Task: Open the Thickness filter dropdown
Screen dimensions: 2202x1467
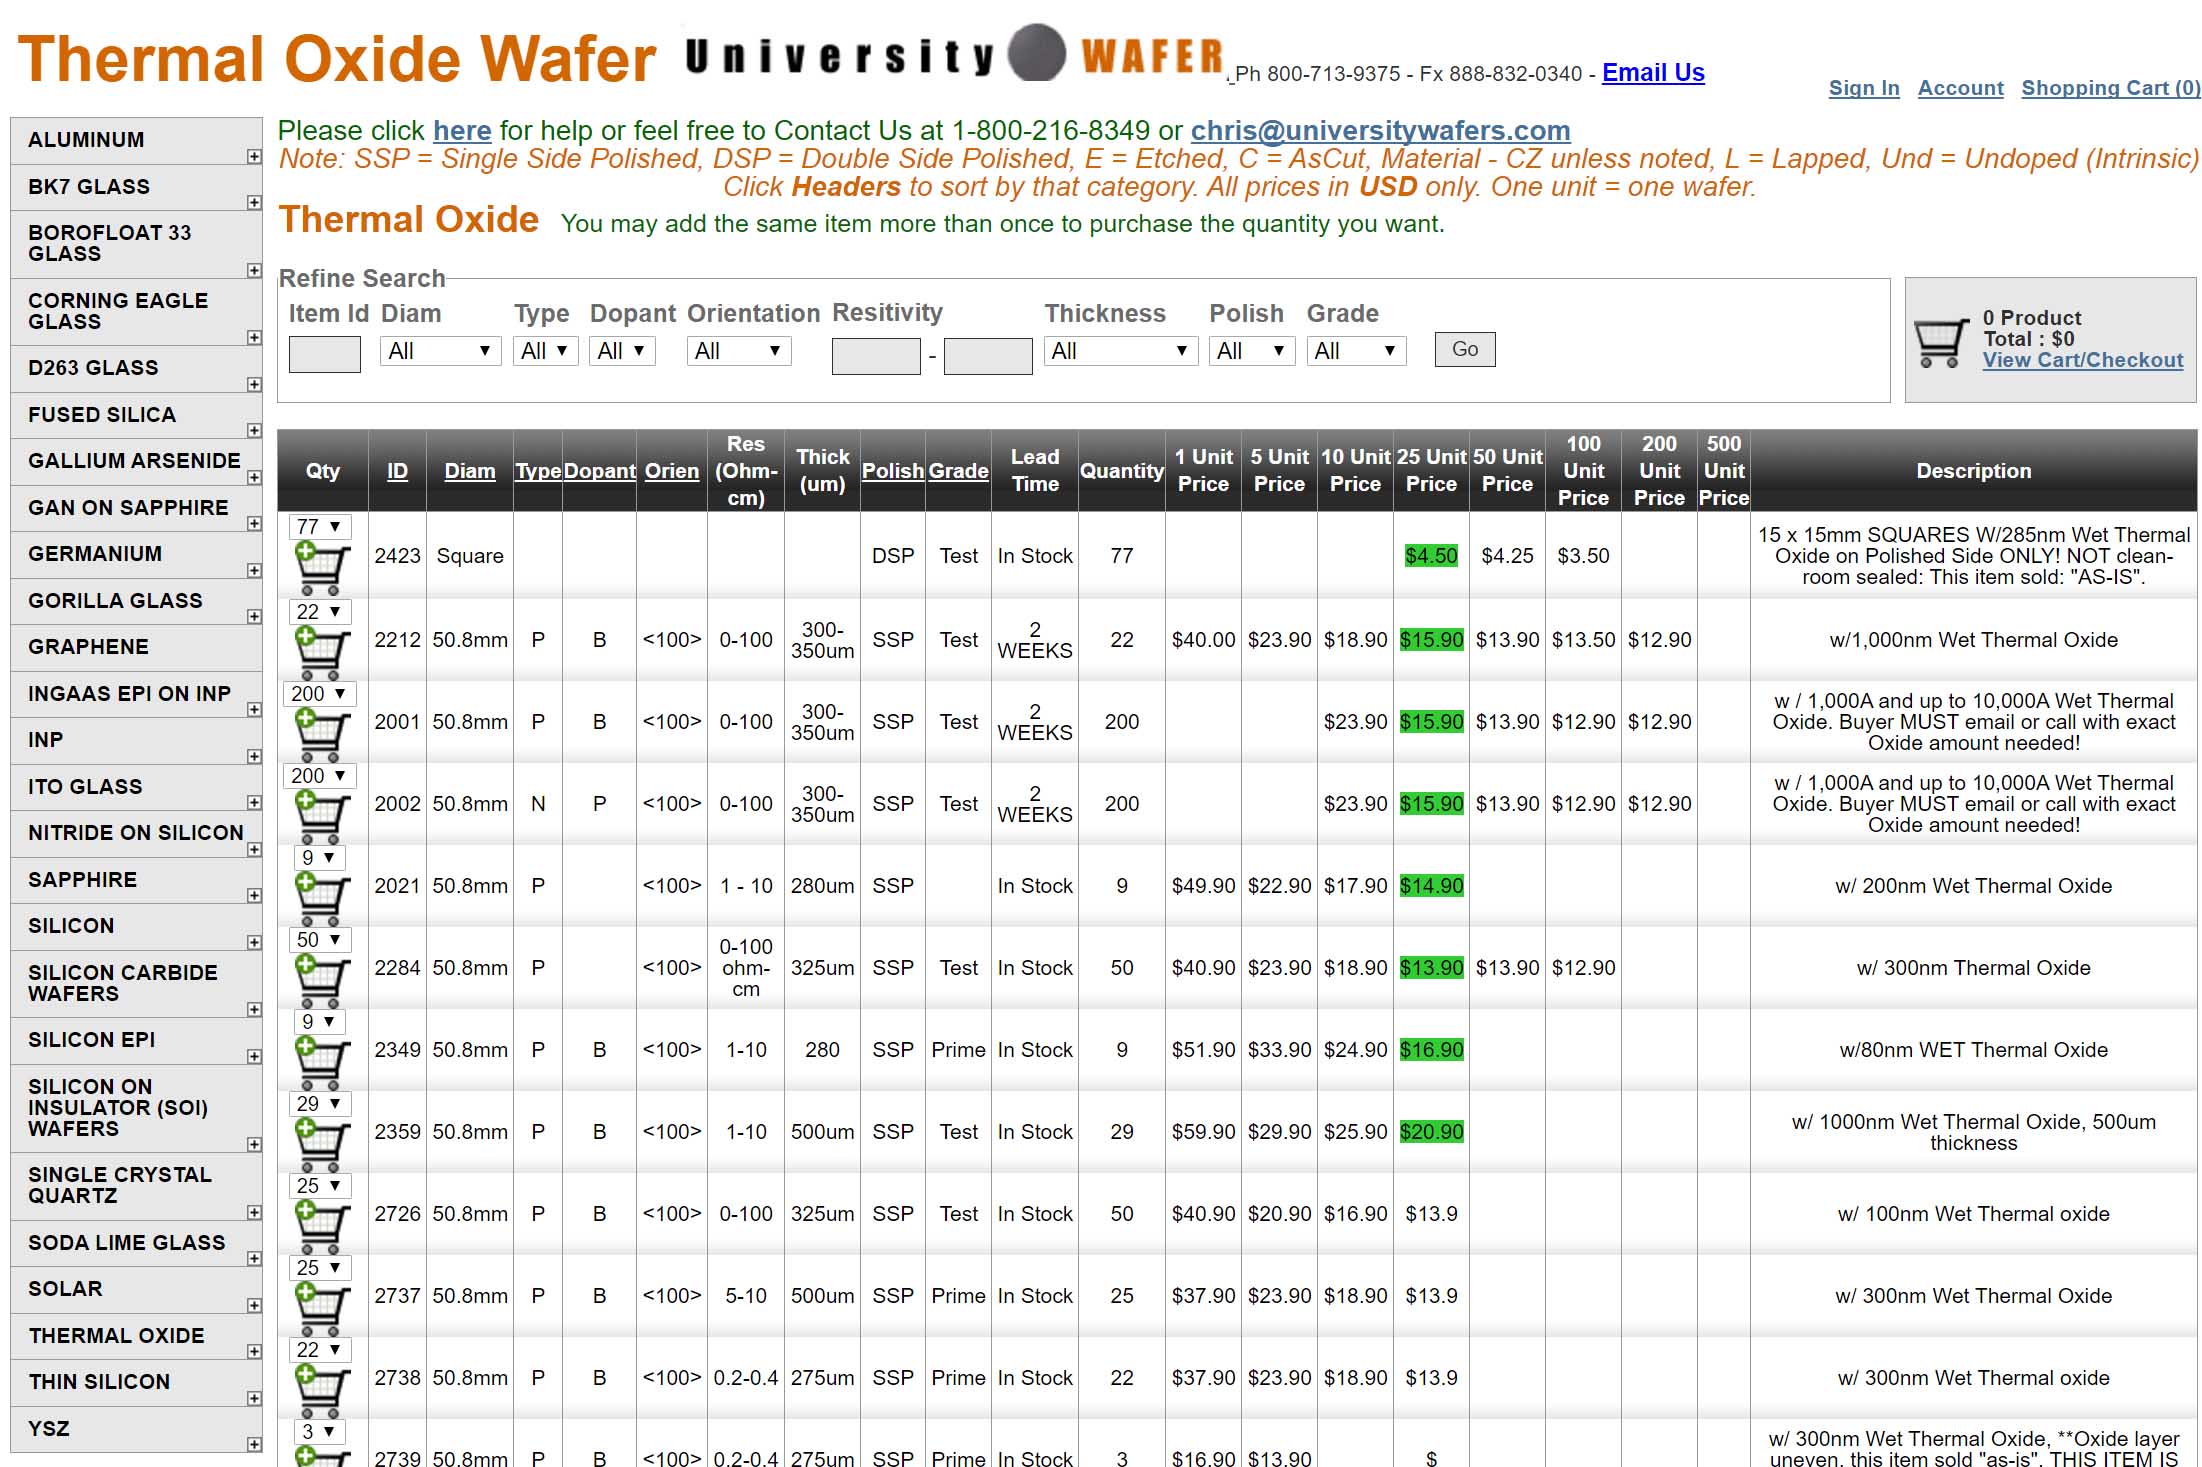Action: click(1120, 351)
